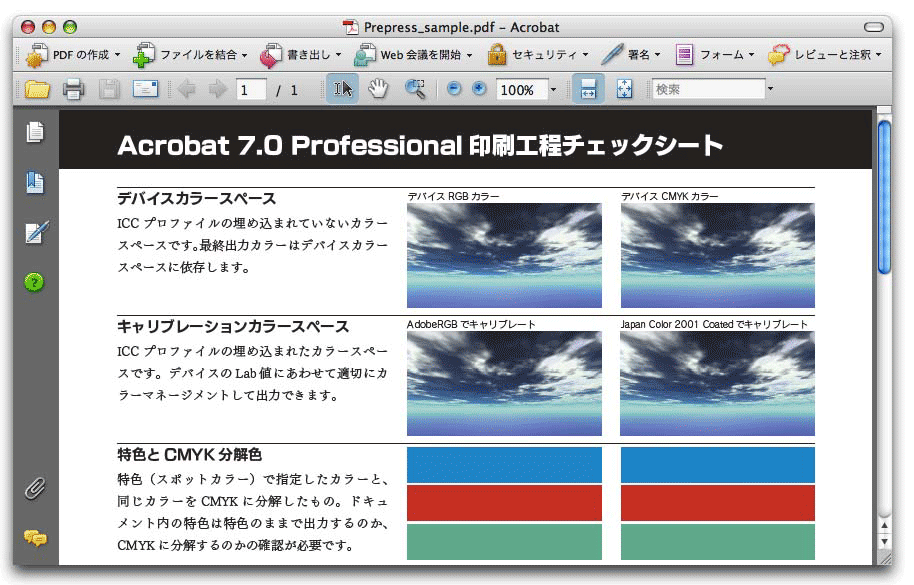Image resolution: width=914 pixels, height=585 pixels.
Task: Click the Combine Files plus icon
Action: tap(143, 55)
